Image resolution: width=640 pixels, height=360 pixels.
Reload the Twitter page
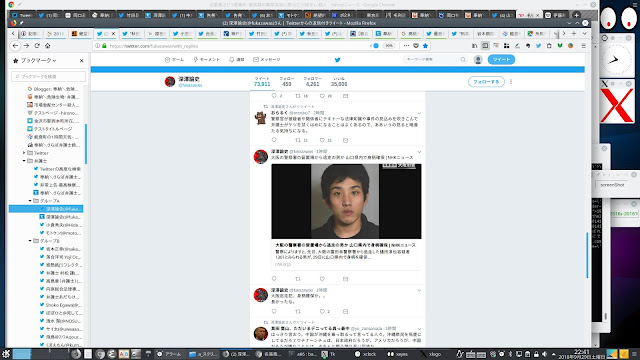[37, 46]
